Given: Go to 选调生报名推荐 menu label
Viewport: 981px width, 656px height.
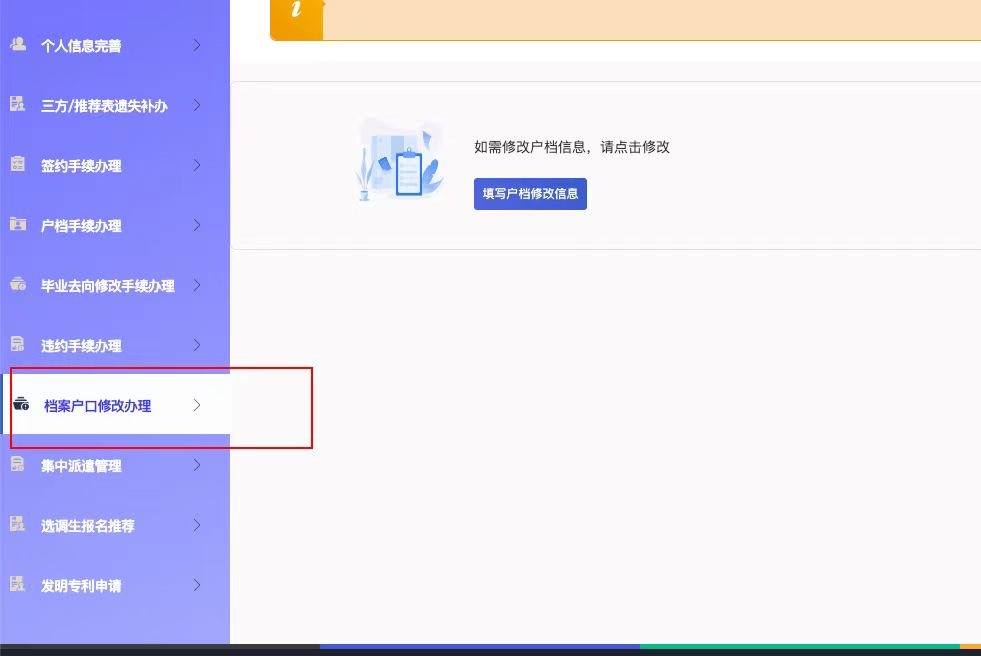Looking at the screenshot, I should (87, 526).
